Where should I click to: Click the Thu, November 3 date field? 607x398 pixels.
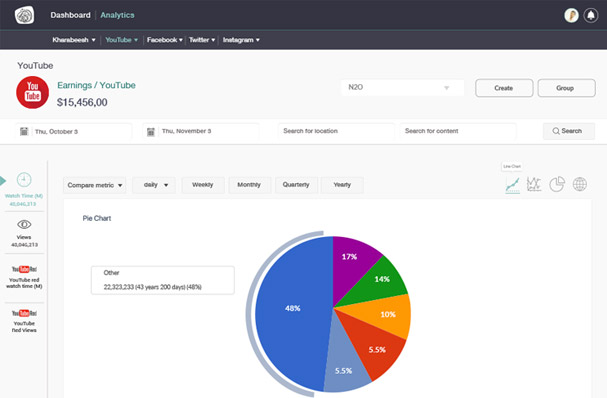pyautogui.click(x=201, y=131)
